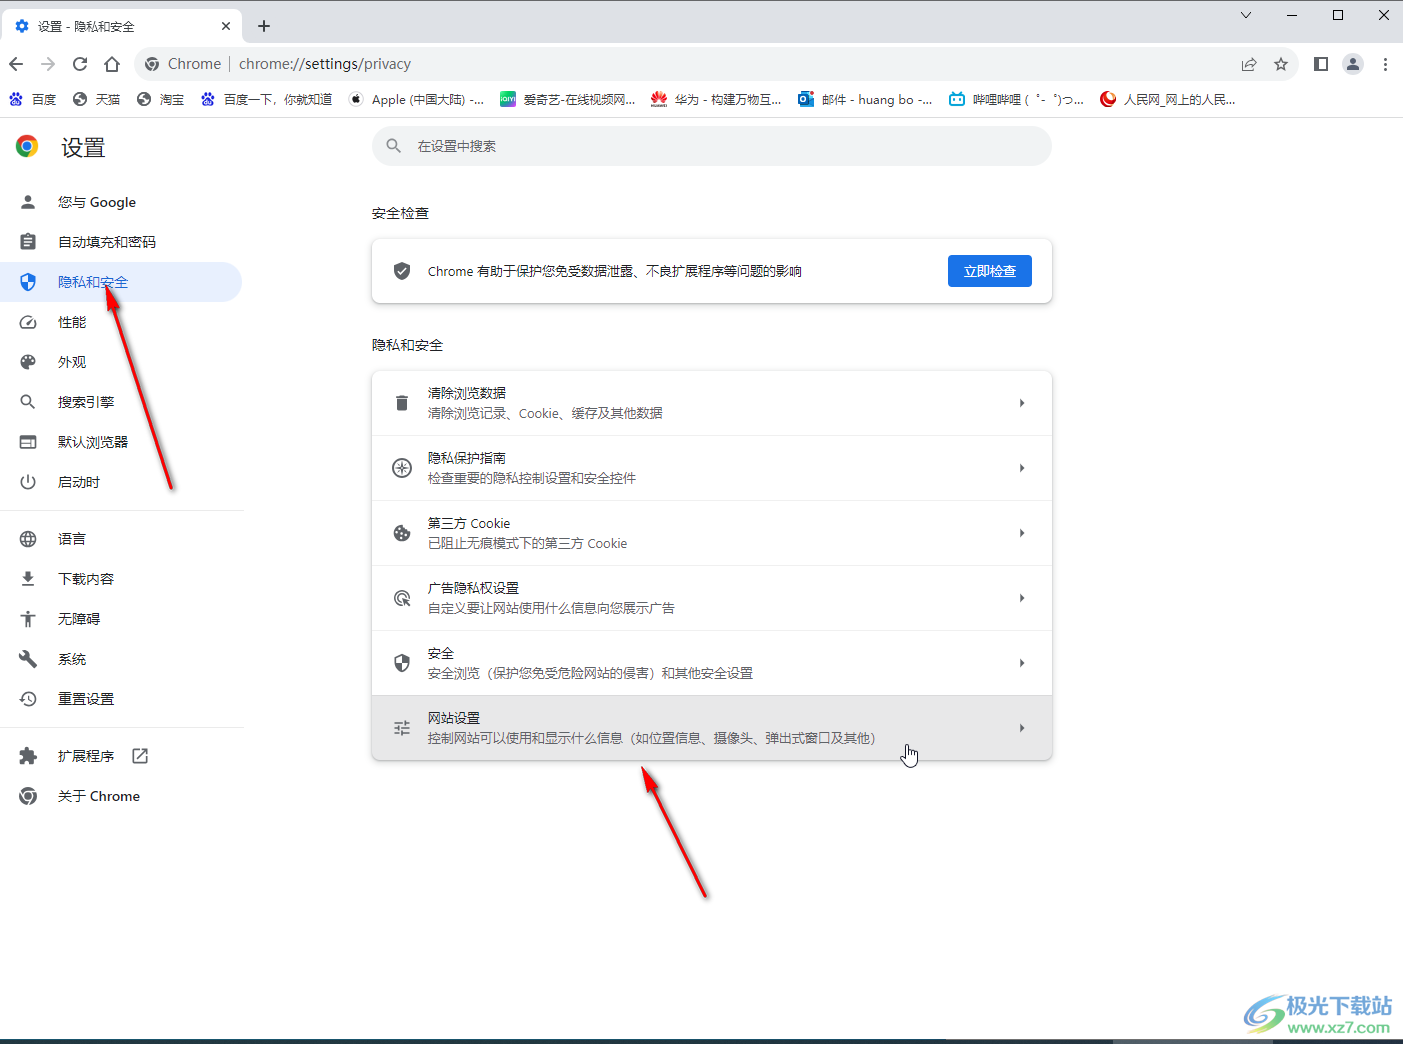
Task: Go back to the previous page
Action: point(16,64)
